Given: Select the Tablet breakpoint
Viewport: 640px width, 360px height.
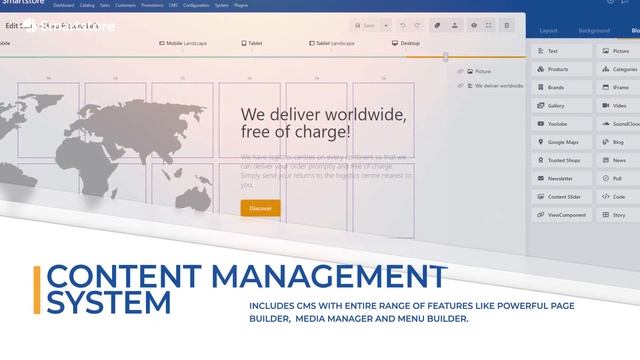Looking at the screenshot, I should click(251, 43).
